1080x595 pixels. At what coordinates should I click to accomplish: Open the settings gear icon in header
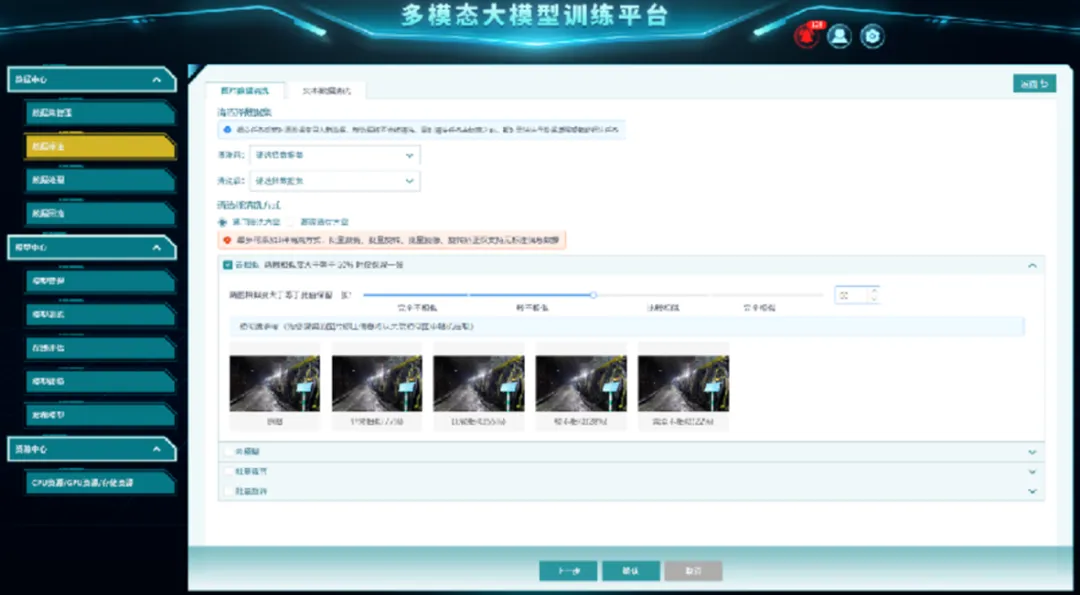(872, 37)
